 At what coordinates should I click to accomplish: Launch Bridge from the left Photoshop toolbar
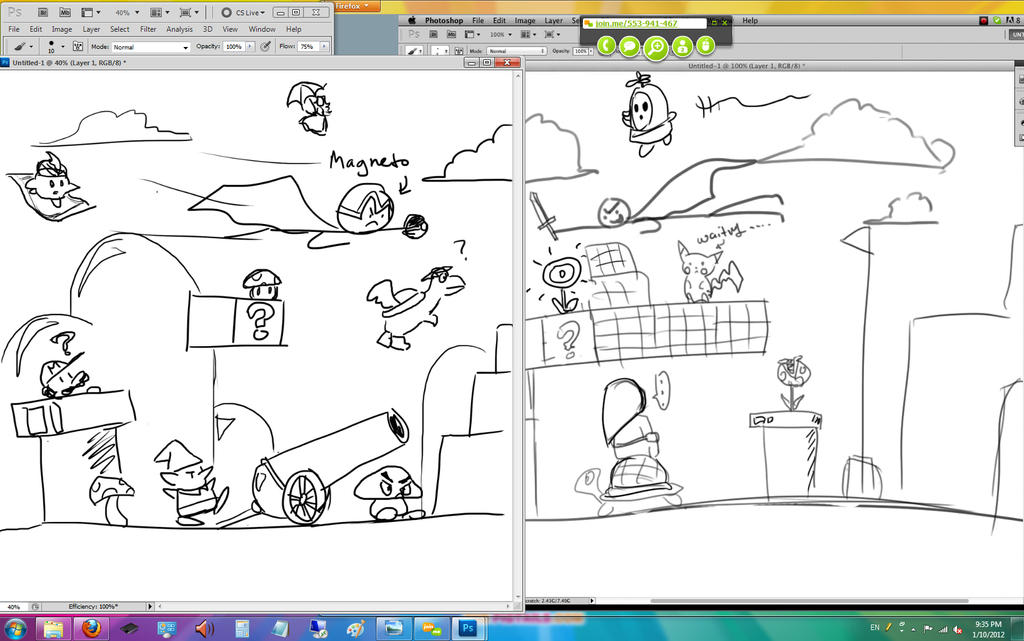pyautogui.click(x=42, y=12)
